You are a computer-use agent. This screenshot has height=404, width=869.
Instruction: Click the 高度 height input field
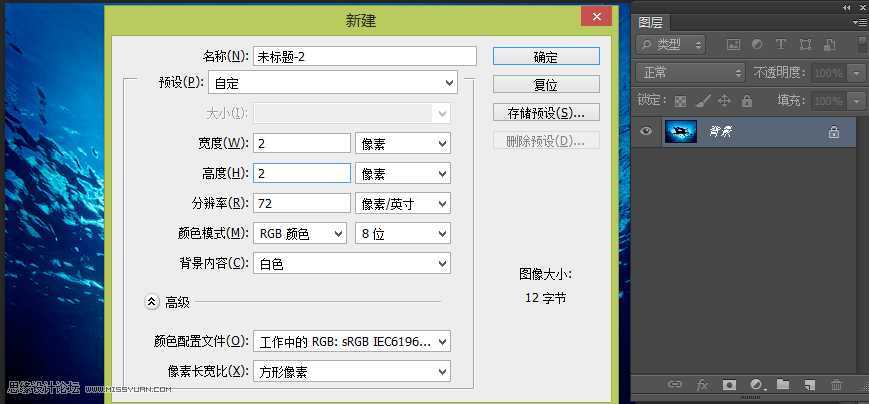tap(301, 173)
